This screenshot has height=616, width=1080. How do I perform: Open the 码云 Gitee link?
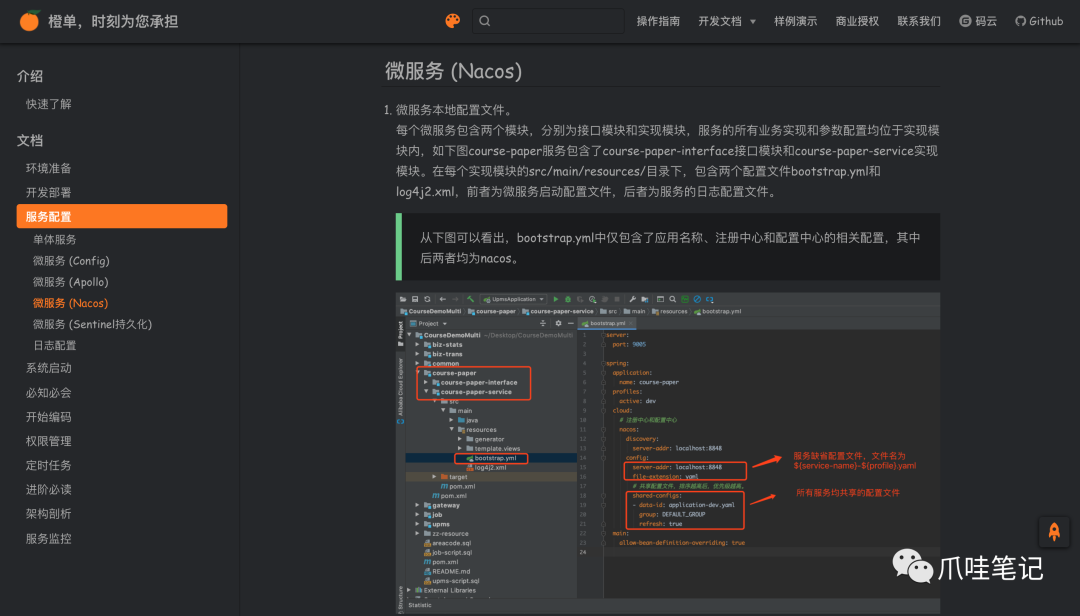[978, 21]
